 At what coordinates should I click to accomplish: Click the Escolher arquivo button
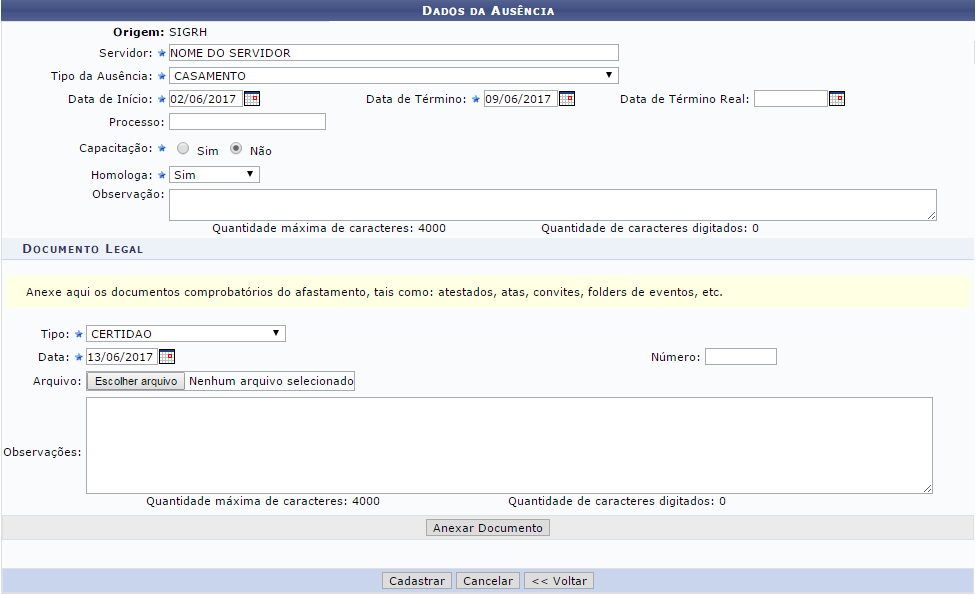(136, 381)
